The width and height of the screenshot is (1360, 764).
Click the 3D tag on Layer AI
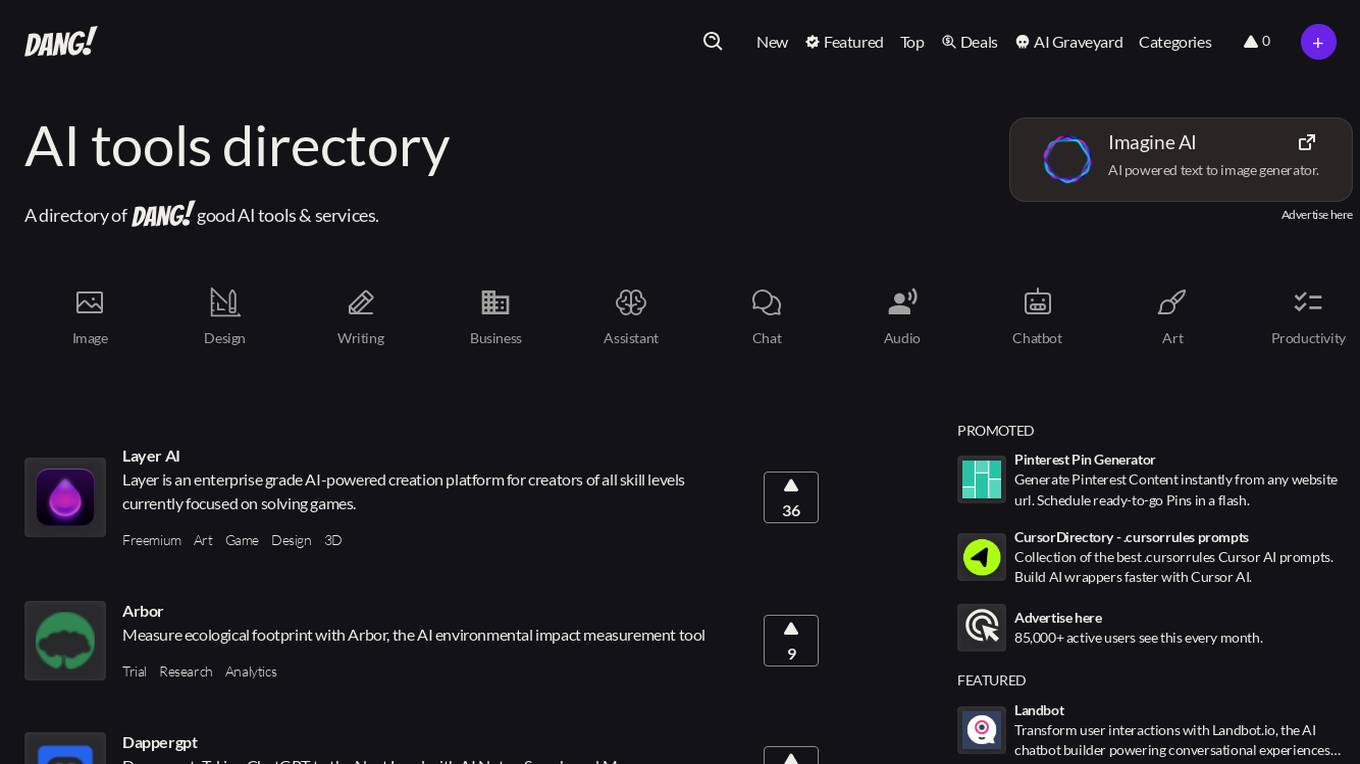[x=333, y=540]
